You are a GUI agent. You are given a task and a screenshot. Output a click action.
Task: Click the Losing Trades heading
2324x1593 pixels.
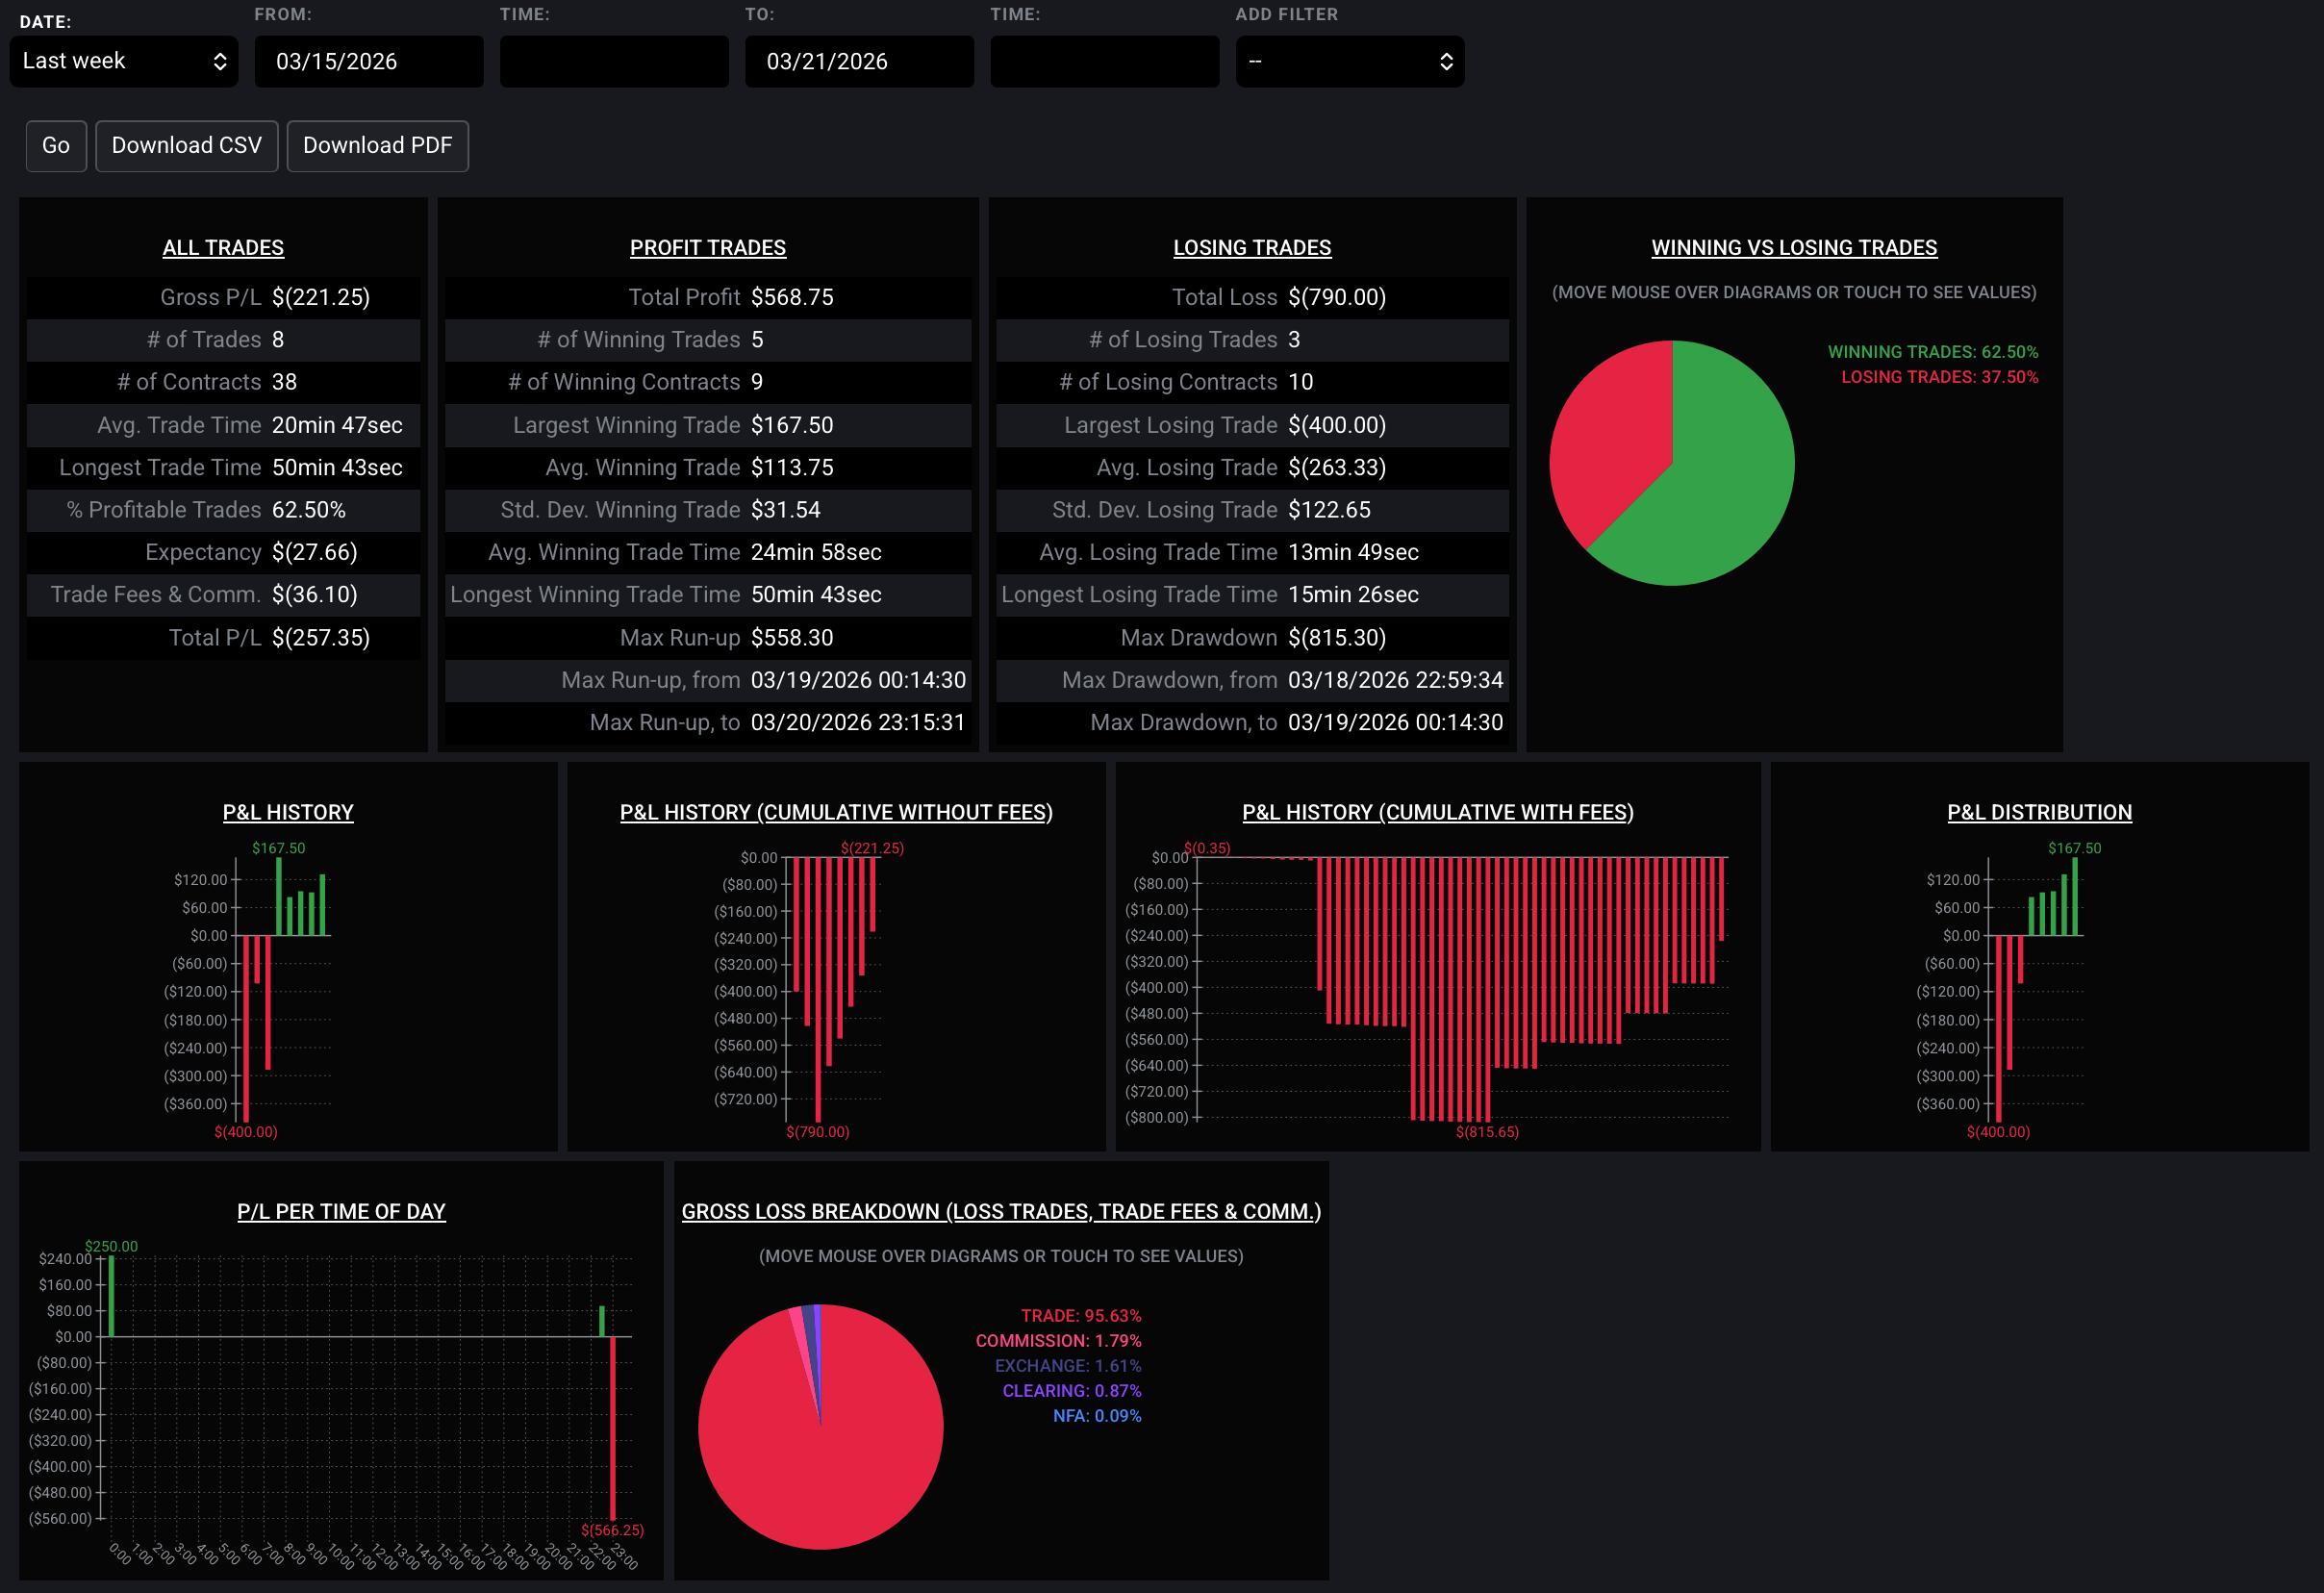1251,248
